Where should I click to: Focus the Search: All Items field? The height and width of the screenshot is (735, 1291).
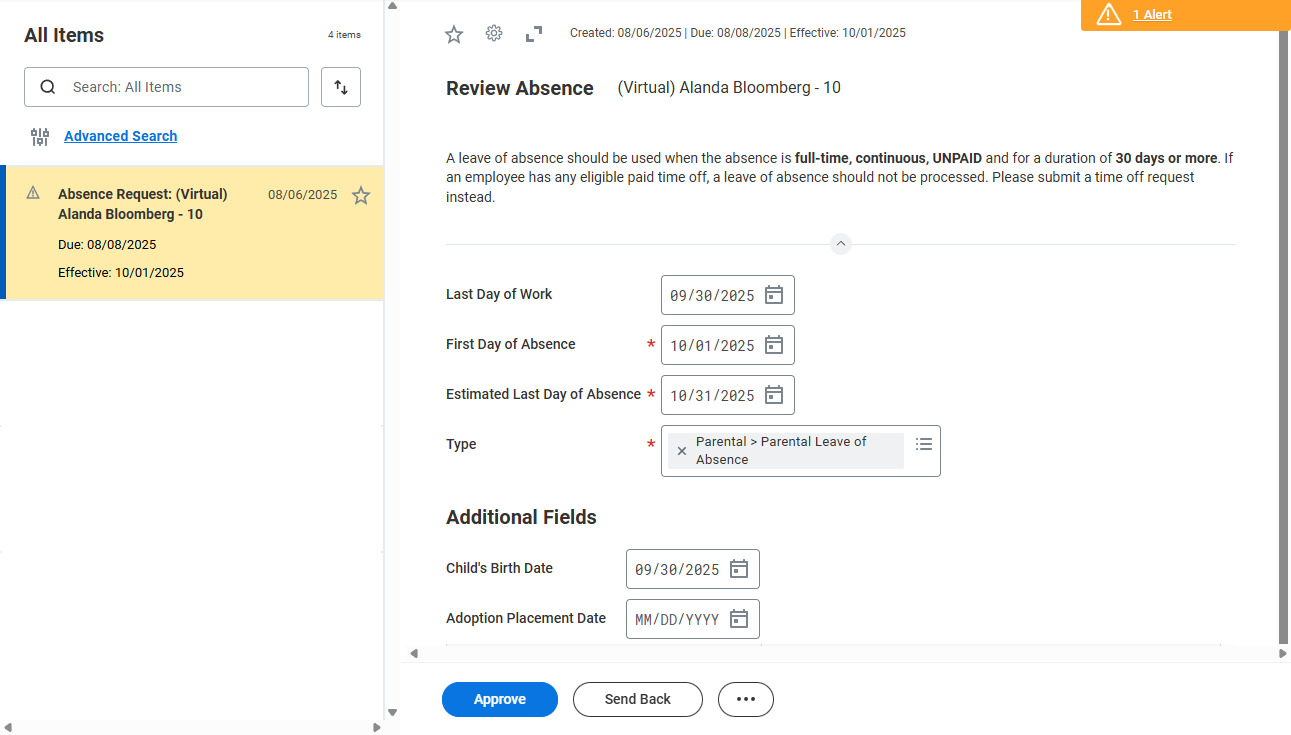pyautogui.click(x=180, y=87)
